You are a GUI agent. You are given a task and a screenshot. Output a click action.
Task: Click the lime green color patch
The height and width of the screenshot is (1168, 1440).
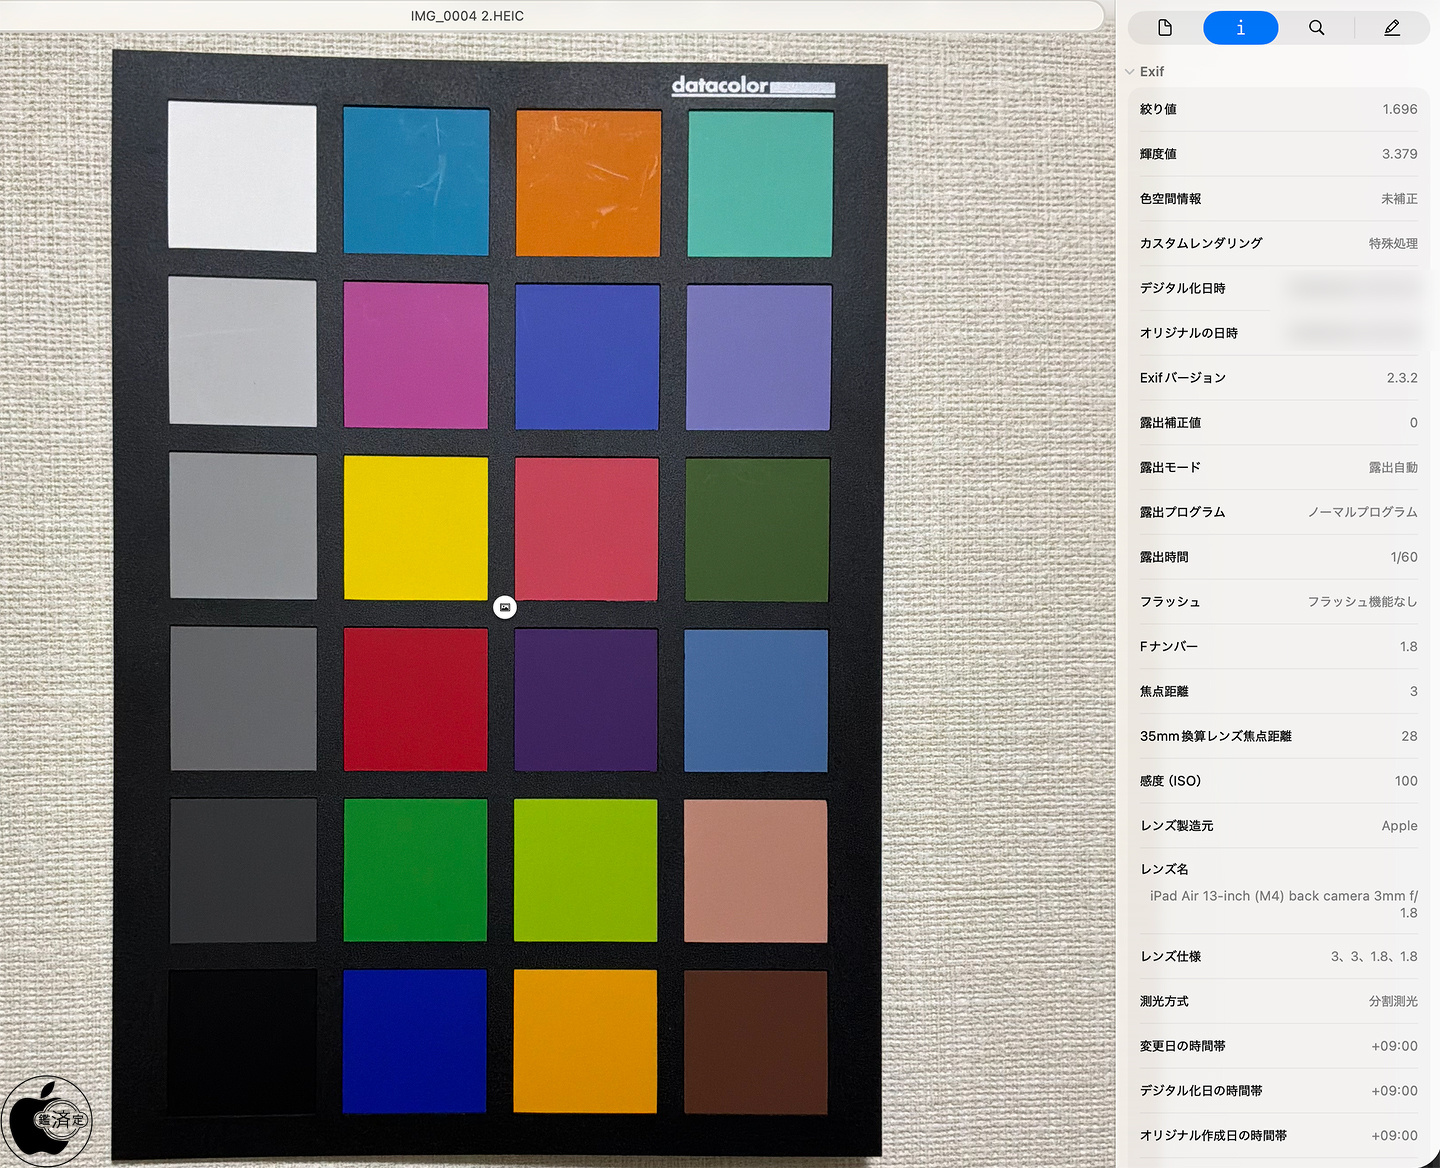click(x=586, y=870)
